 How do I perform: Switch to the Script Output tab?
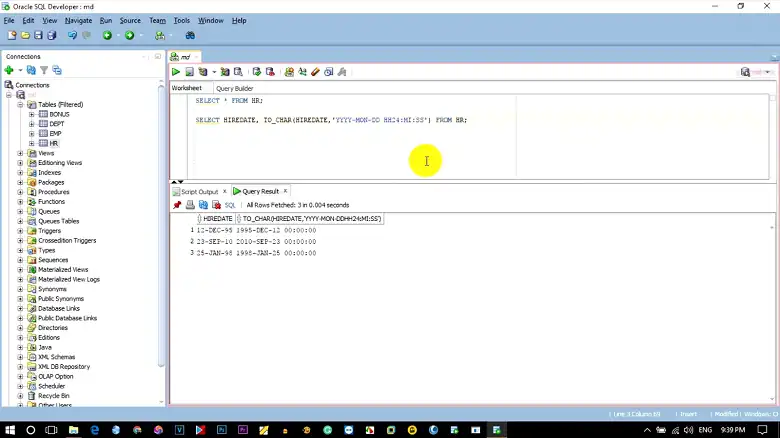(199, 192)
